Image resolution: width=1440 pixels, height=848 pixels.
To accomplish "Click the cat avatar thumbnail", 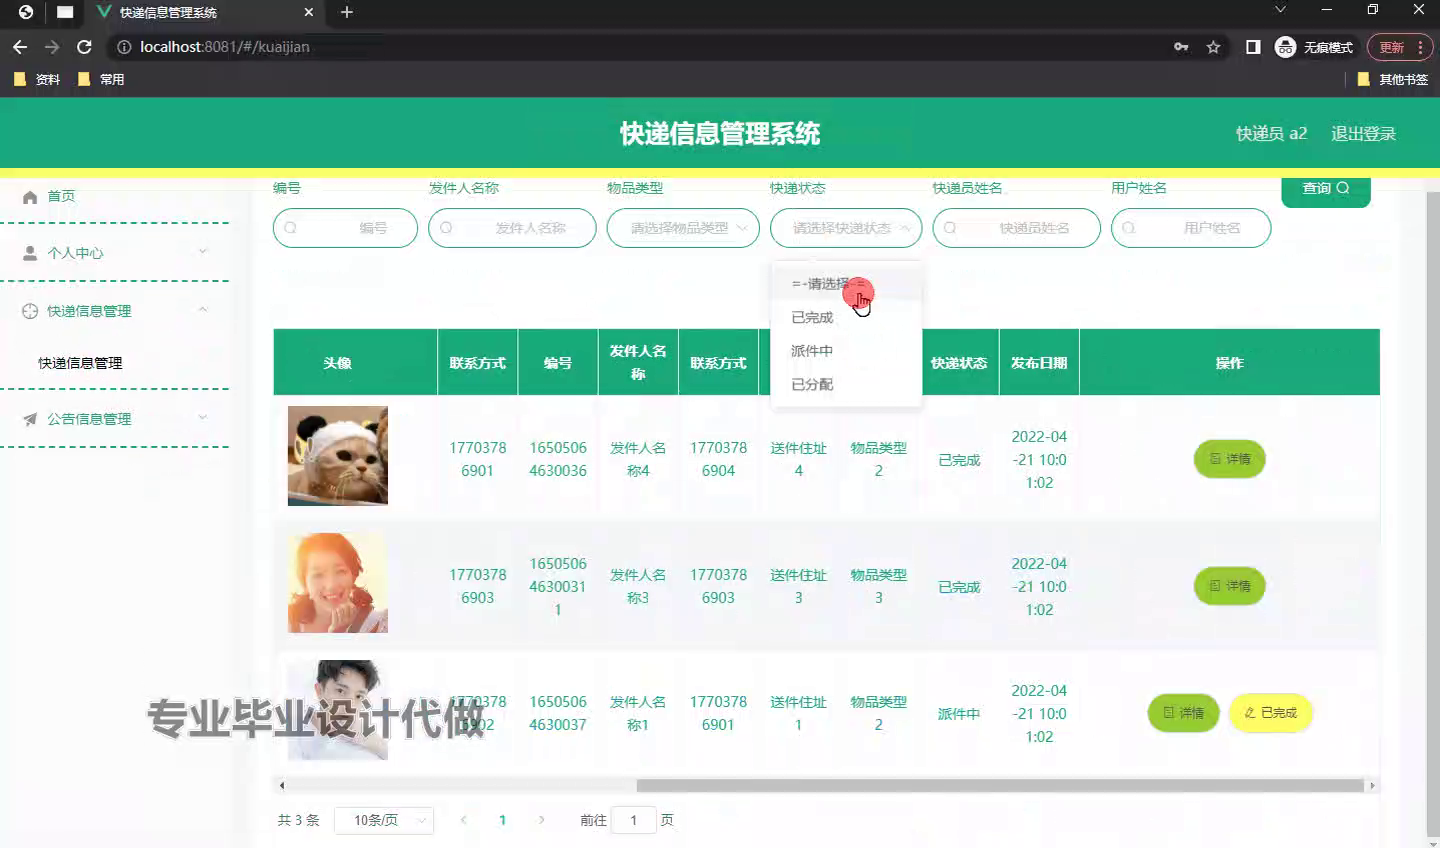I will pos(338,456).
